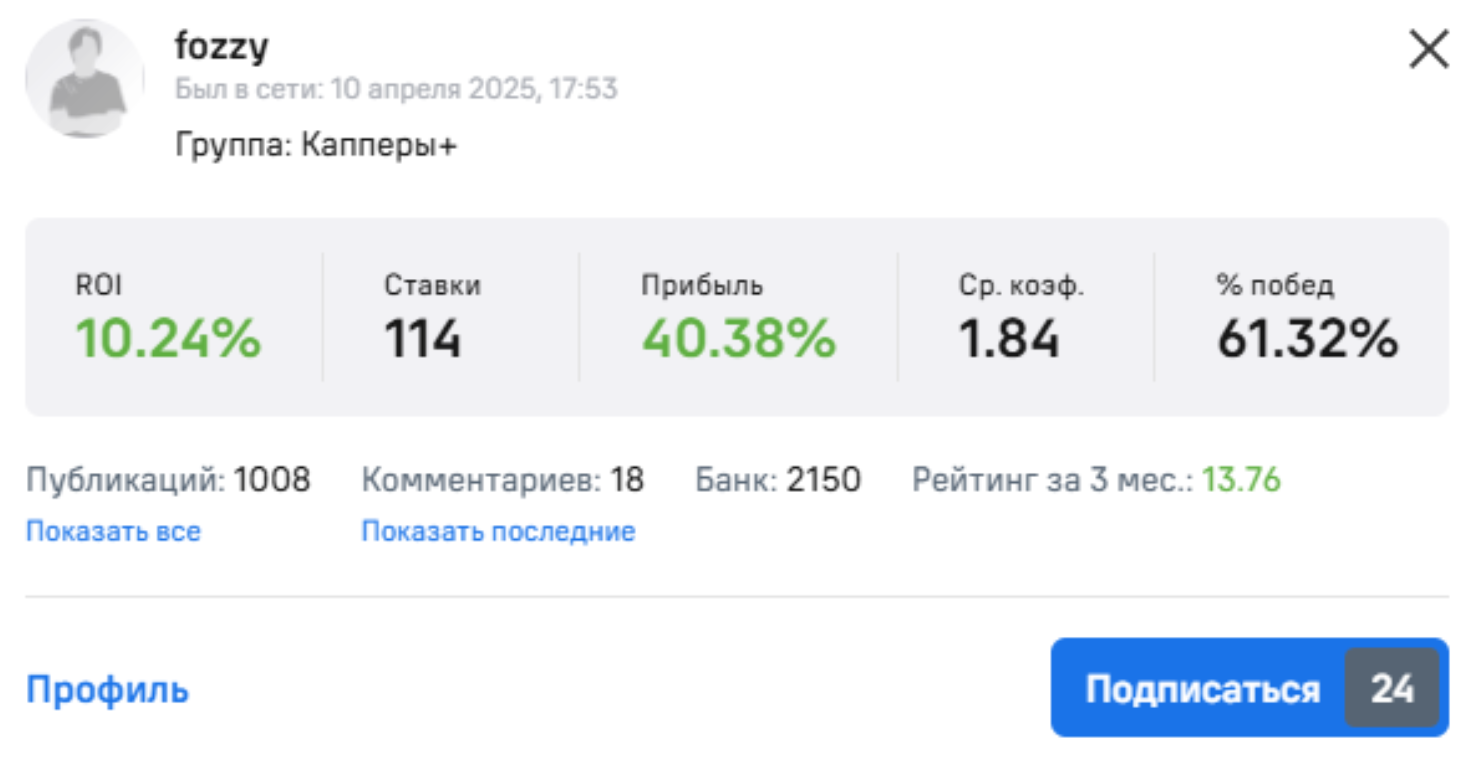Click the Рейтинг за 3 мес. label
The image size is (1482, 765).
pyautogui.click(x=1052, y=480)
